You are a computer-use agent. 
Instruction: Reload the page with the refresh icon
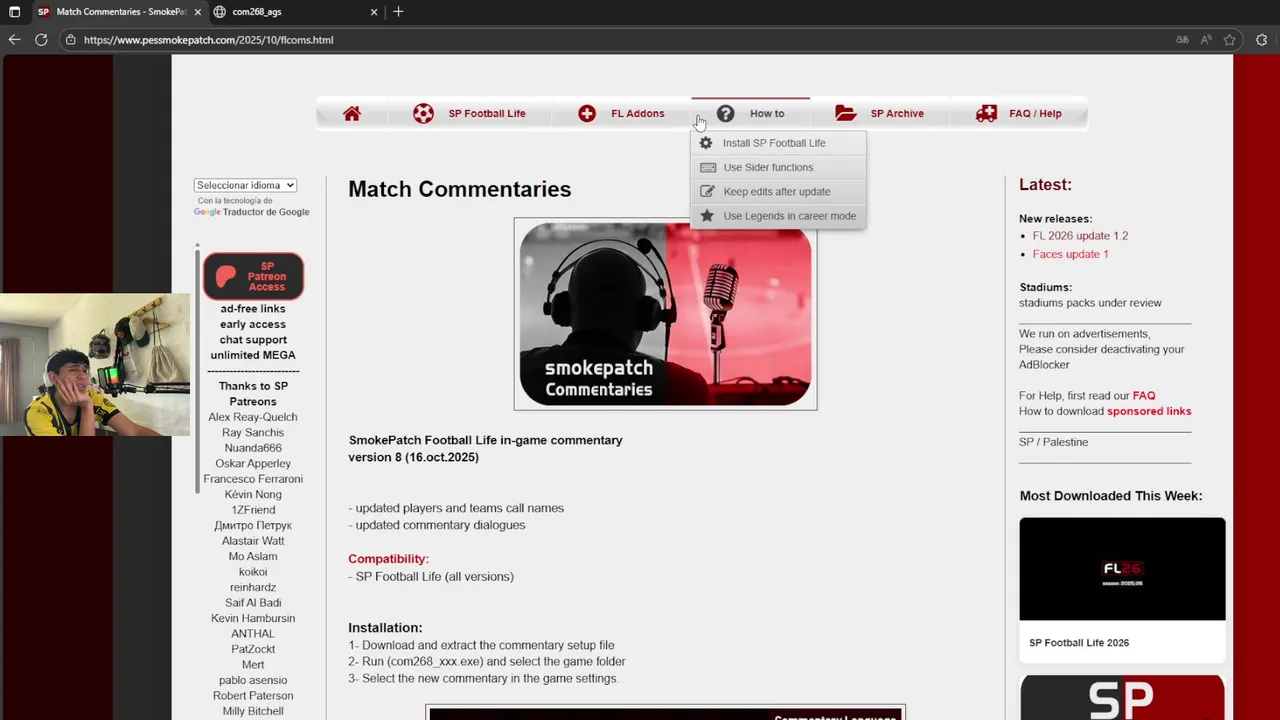click(41, 40)
